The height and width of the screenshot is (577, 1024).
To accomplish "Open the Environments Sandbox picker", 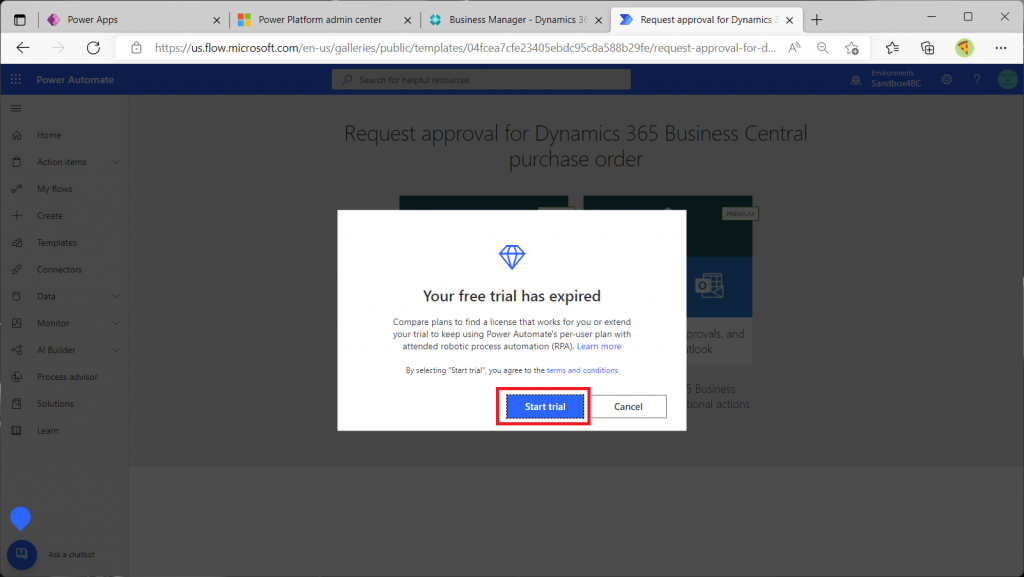I will coord(890,80).
